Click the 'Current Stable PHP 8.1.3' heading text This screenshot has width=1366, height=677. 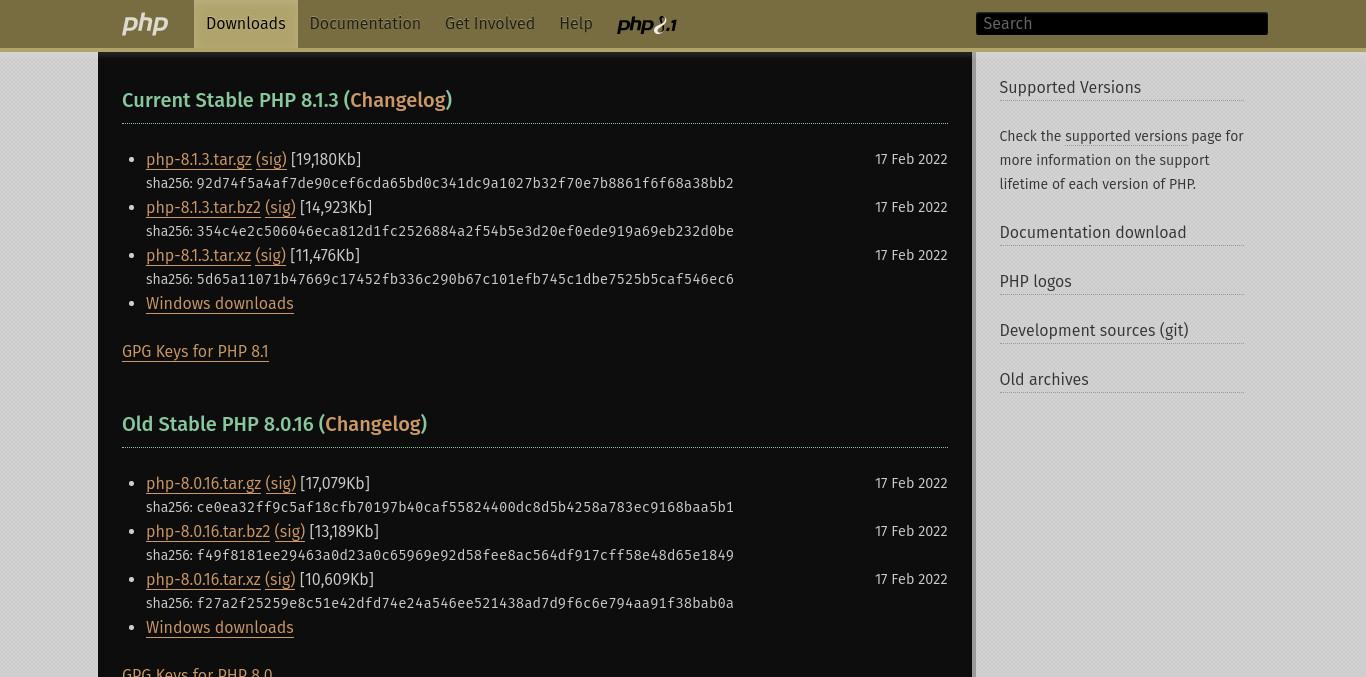230,100
